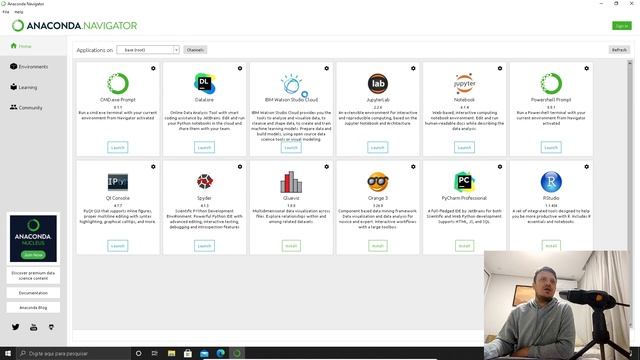This screenshot has height=360, width=640.
Task: Go to the Home tab
Action: point(33,46)
